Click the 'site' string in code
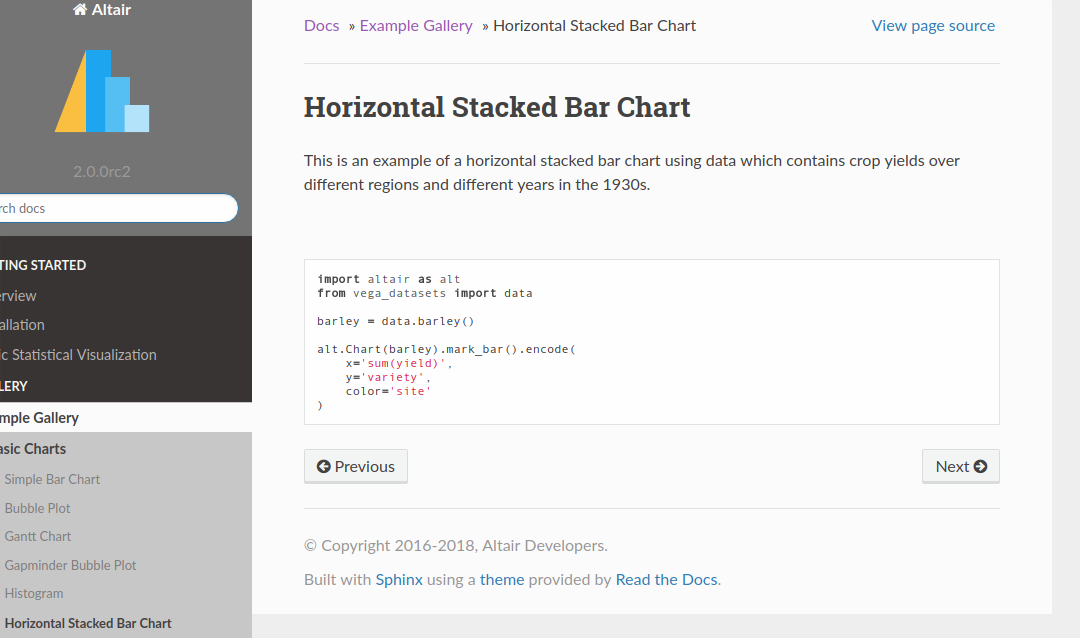Image resolution: width=1080 pixels, height=638 pixels. pos(411,391)
